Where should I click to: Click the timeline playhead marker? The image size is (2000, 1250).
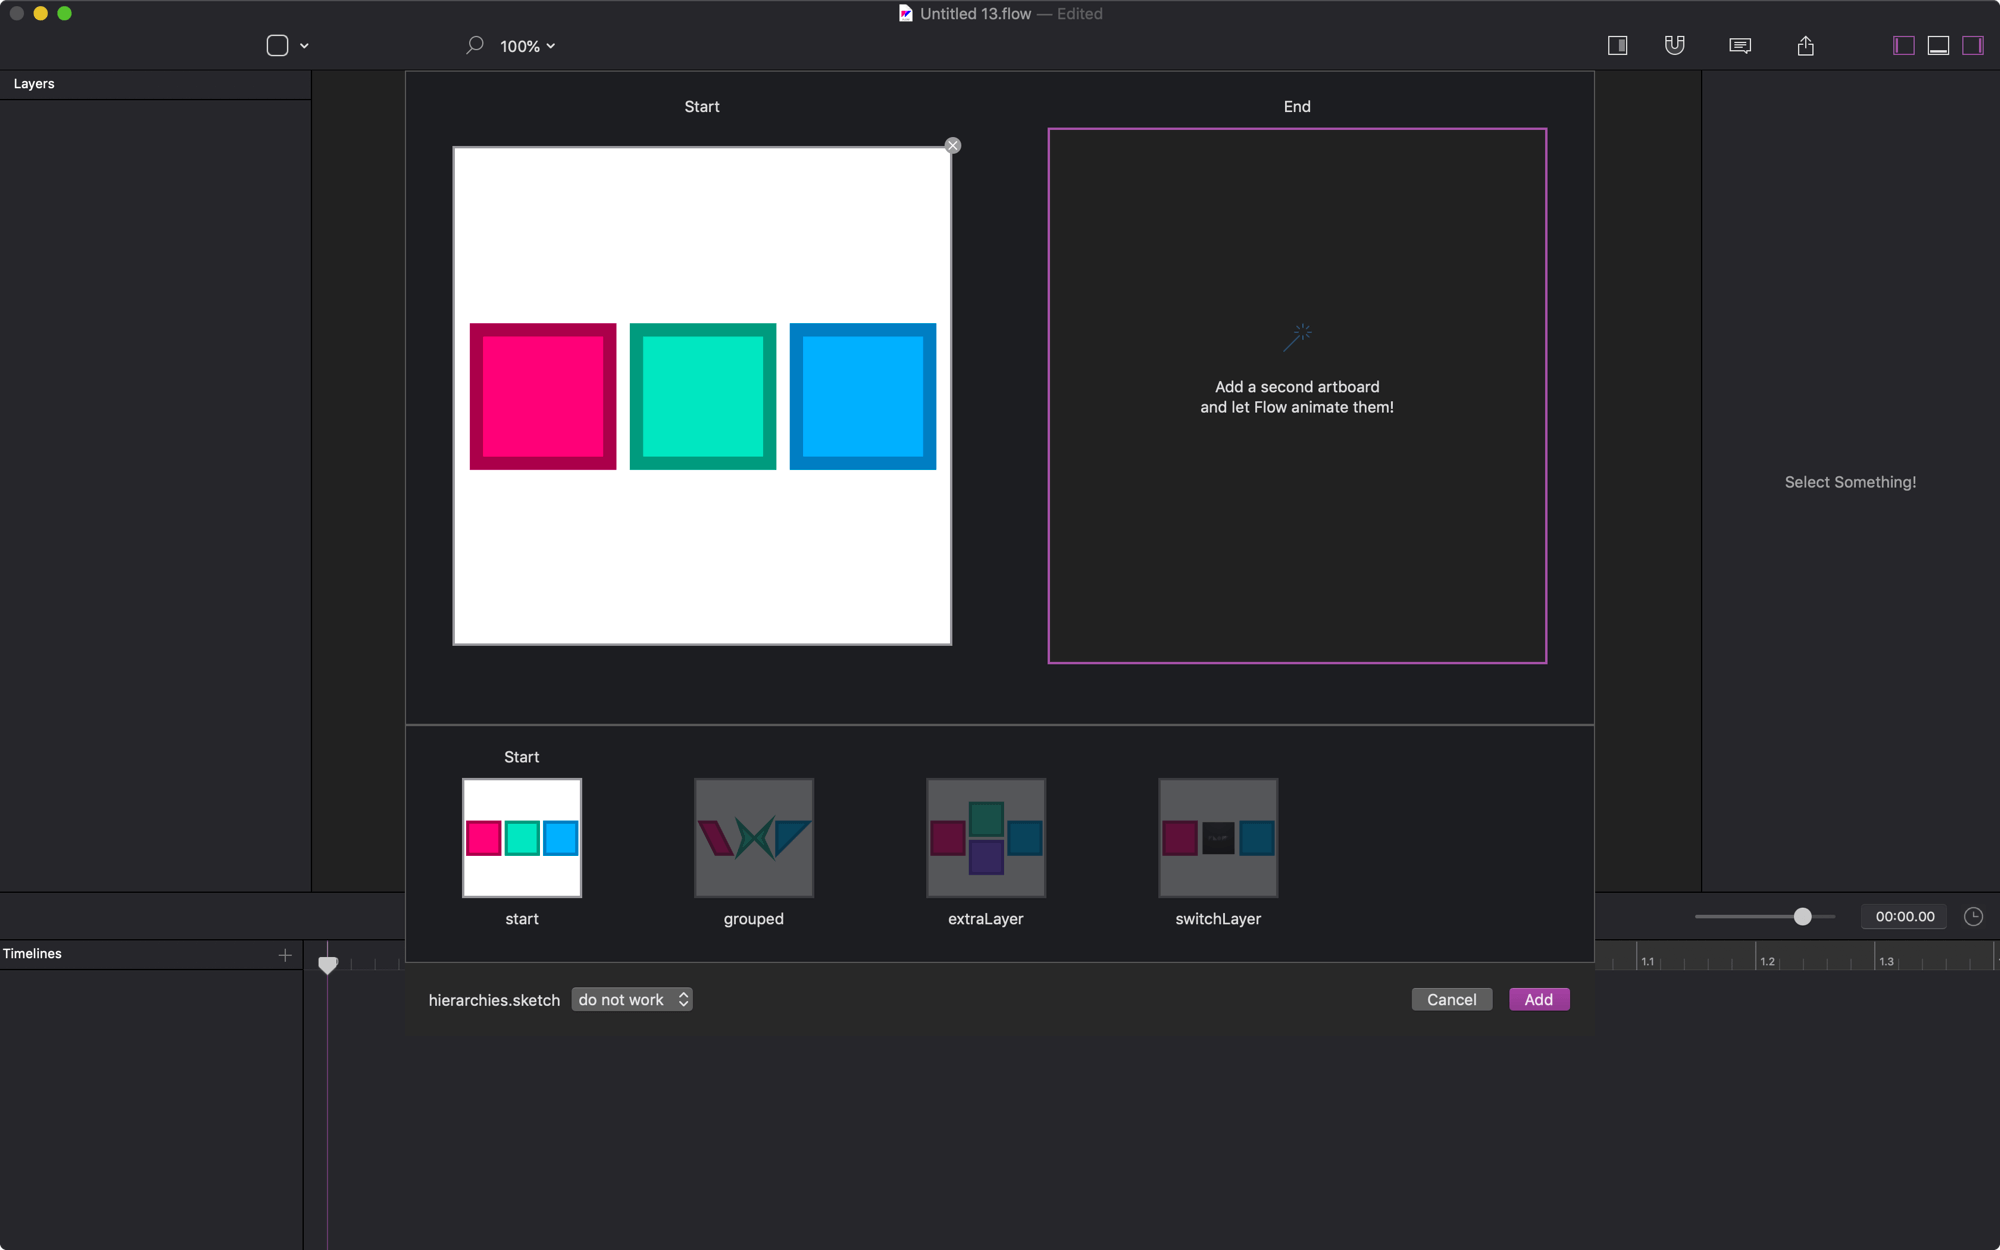coord(328,964)
